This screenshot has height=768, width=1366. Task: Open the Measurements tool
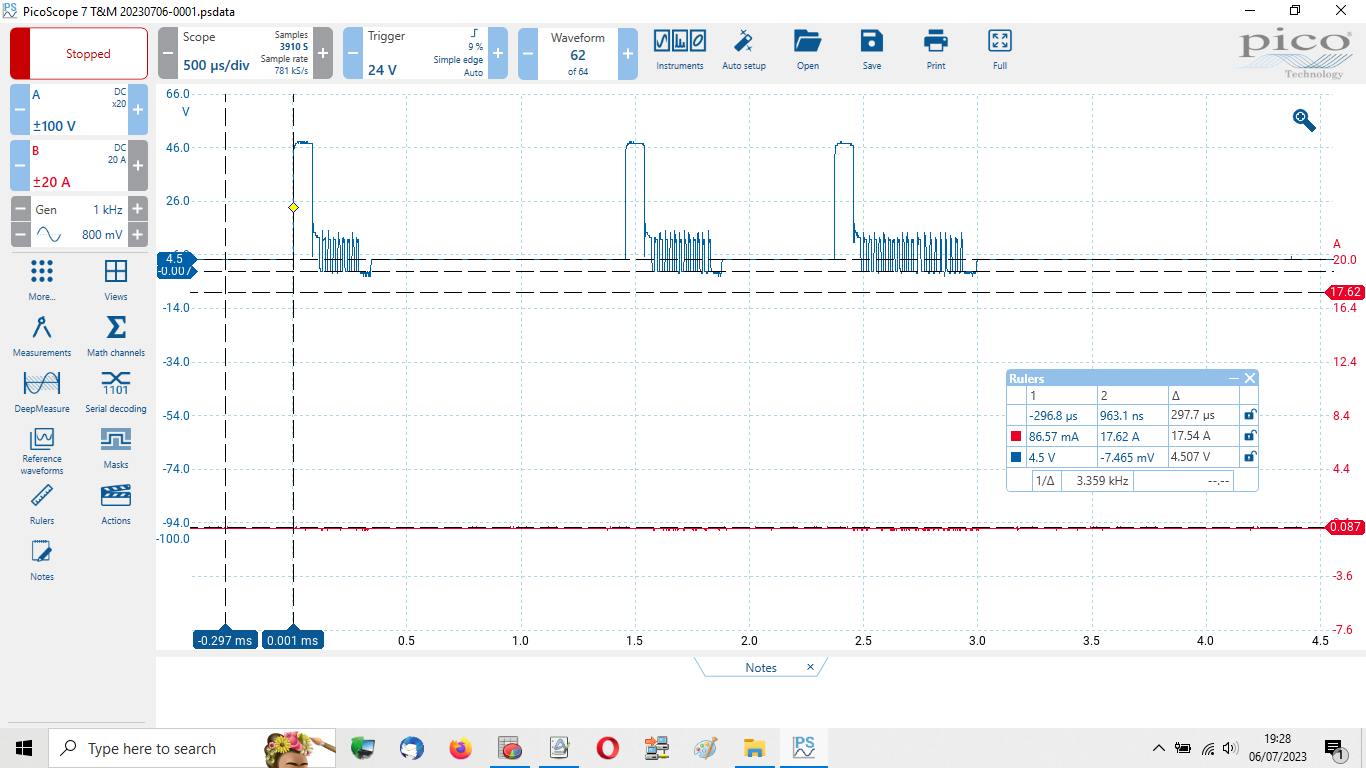click(x=42, y=337)
